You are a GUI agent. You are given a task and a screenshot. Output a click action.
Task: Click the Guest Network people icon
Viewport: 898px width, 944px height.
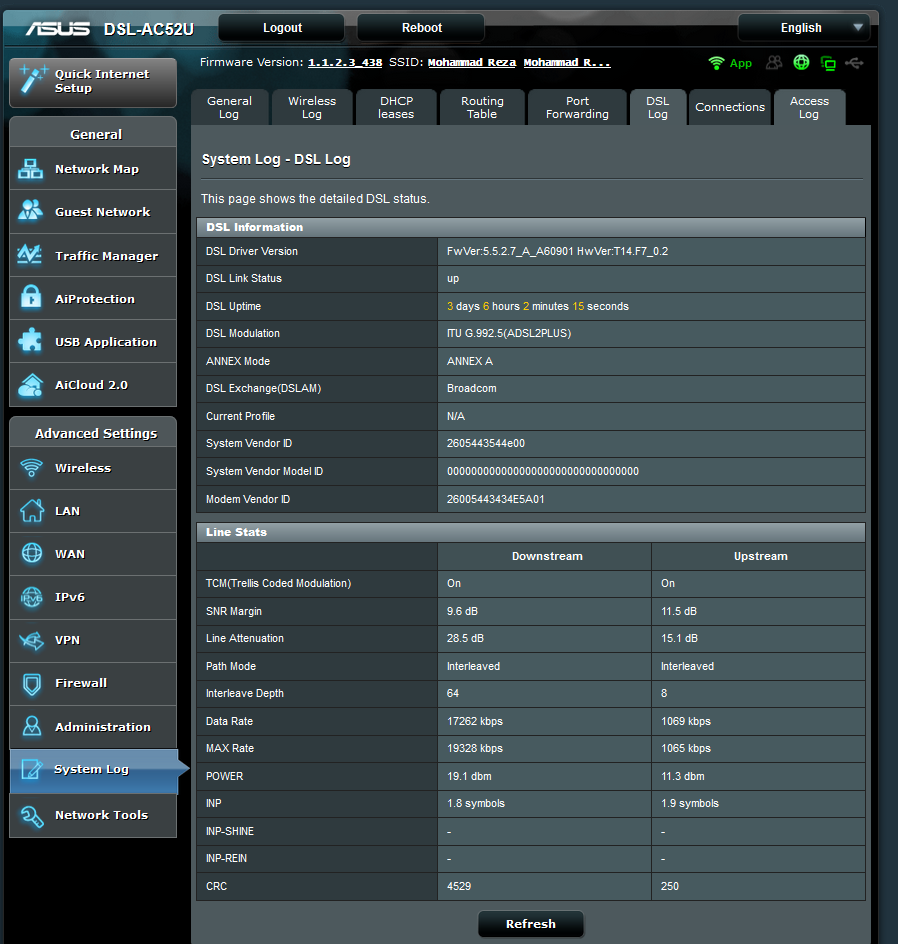point(31,211)
